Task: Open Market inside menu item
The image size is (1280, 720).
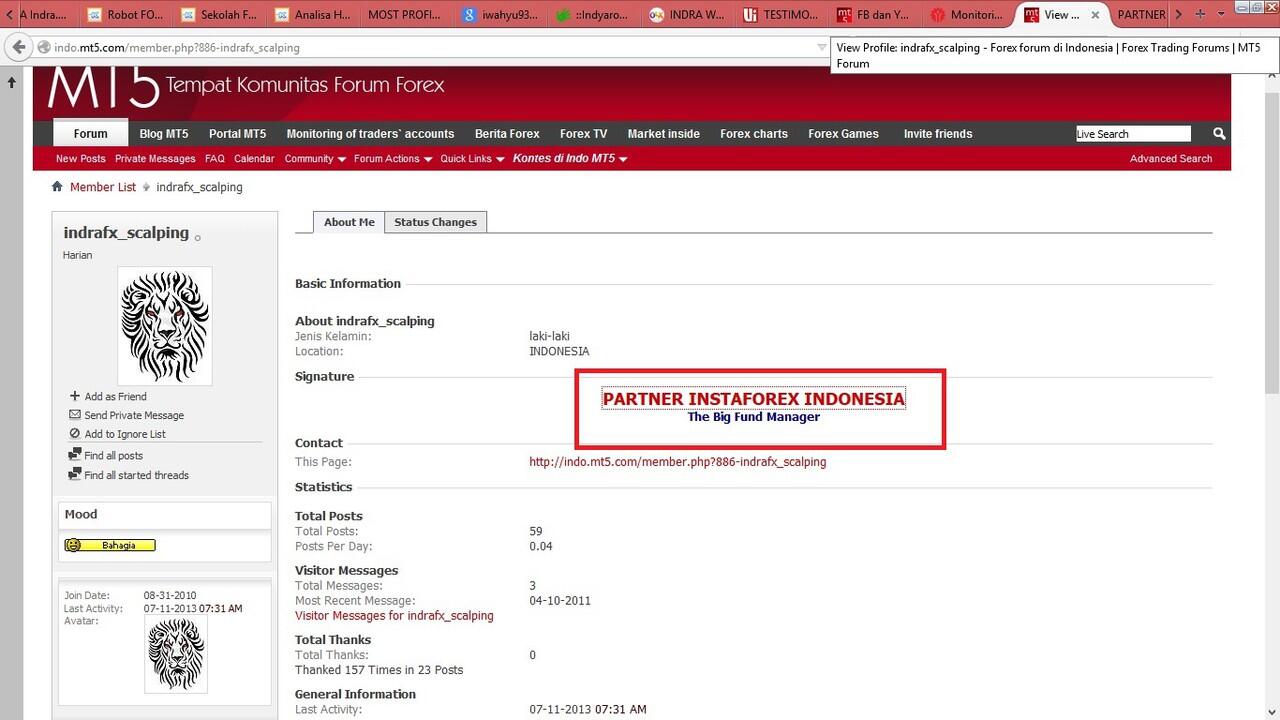Action: click(x=664, y=134)
